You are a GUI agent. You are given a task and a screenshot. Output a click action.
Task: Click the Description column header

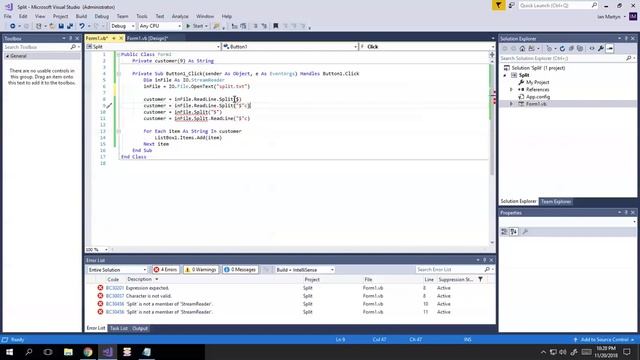click(x=140, y=279)
